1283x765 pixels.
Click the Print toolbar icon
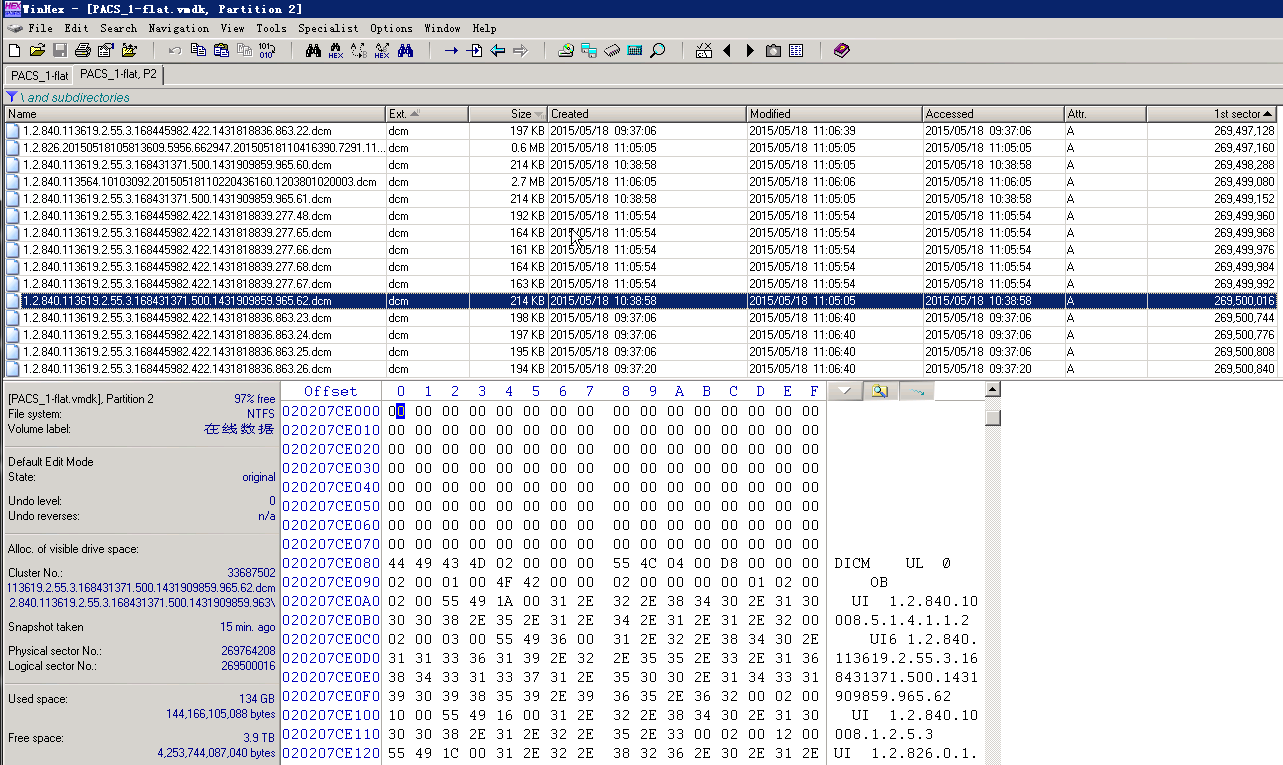[x=82, y=50]
